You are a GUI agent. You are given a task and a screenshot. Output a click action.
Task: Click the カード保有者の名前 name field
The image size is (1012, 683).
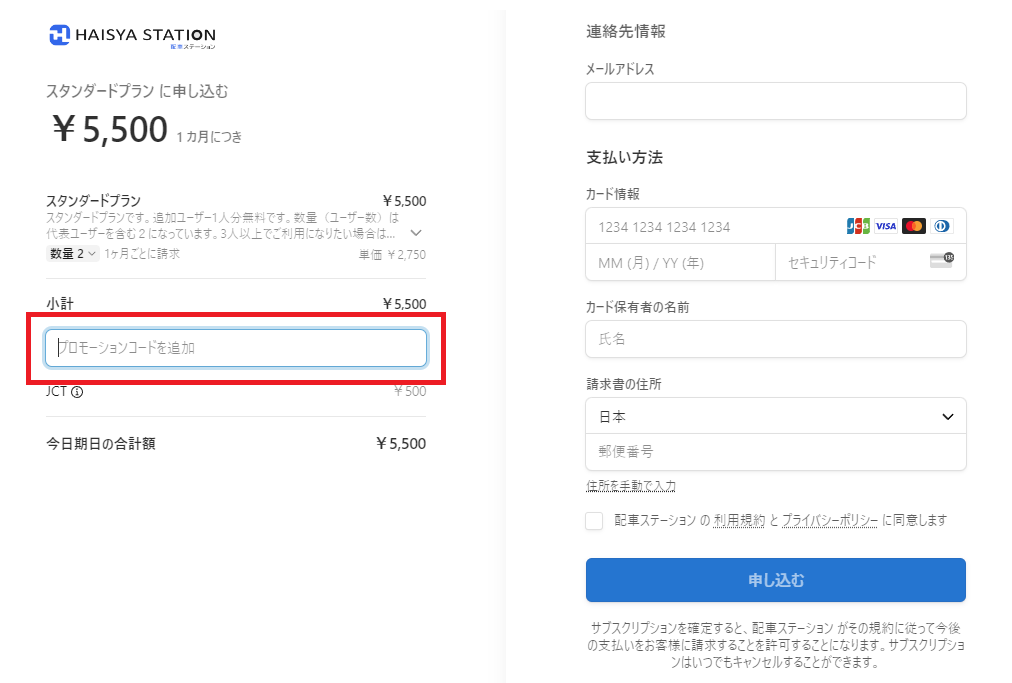pyautogui.click(x=775, y=339)
